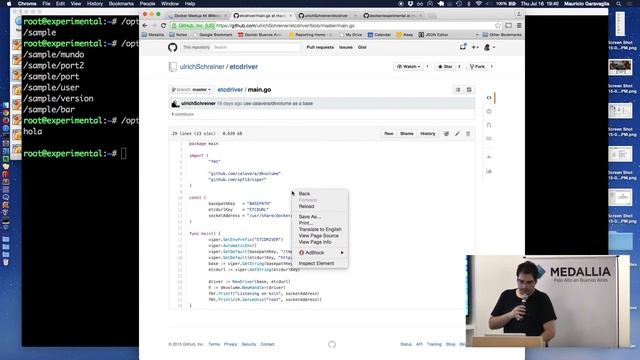Expand the AdBlock submenu in the context menu
Image resolution: width=640 pixels, height=360 pixels.
pos(321,253)
